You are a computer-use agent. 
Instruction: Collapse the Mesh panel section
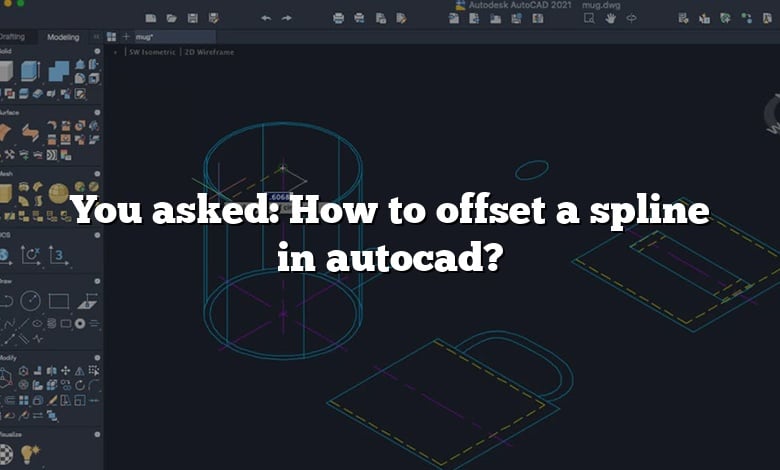pos(97,174)
